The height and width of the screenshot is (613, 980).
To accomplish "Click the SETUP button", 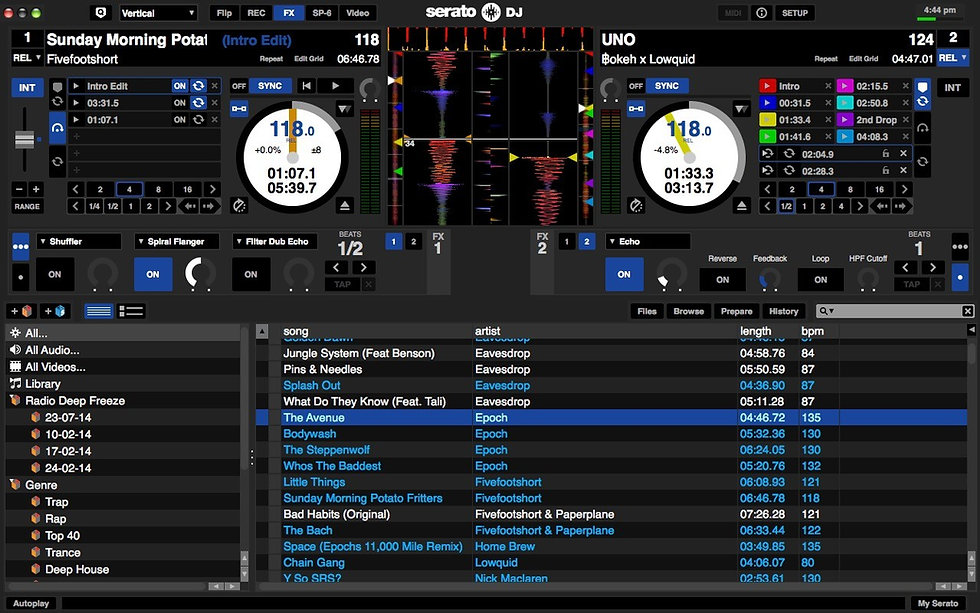I will (794, 12).
